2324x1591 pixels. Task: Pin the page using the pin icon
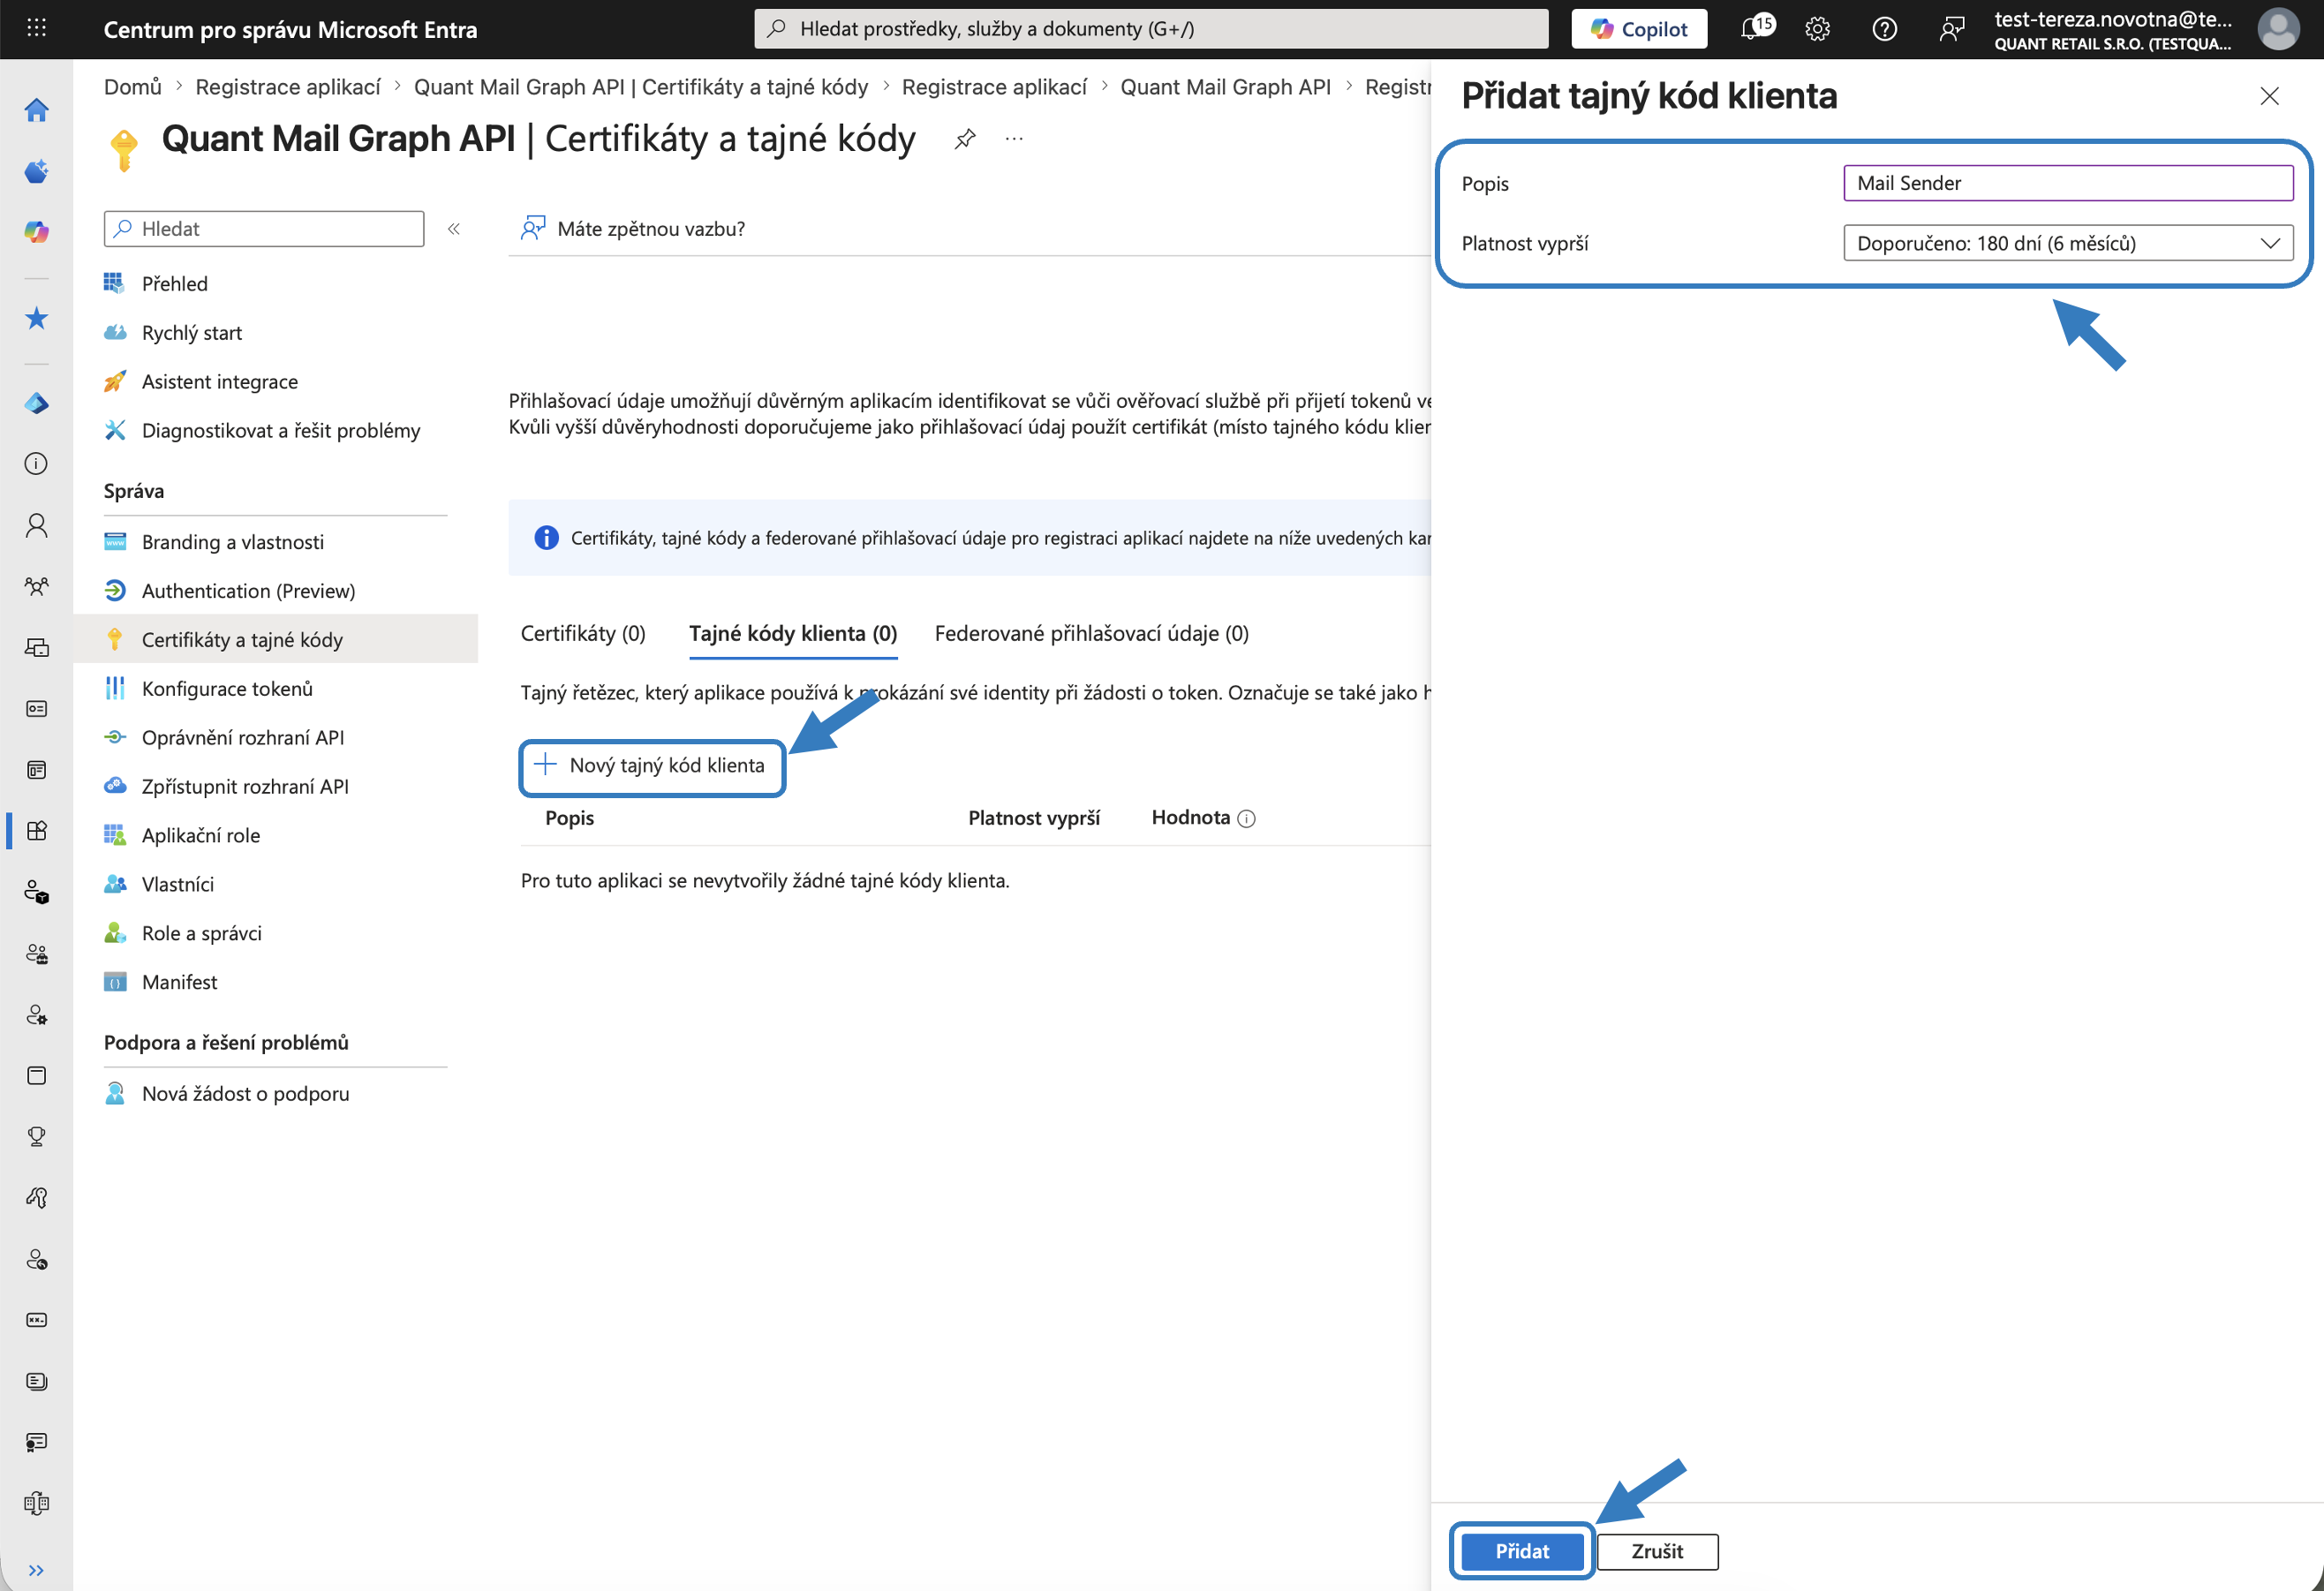964,139
